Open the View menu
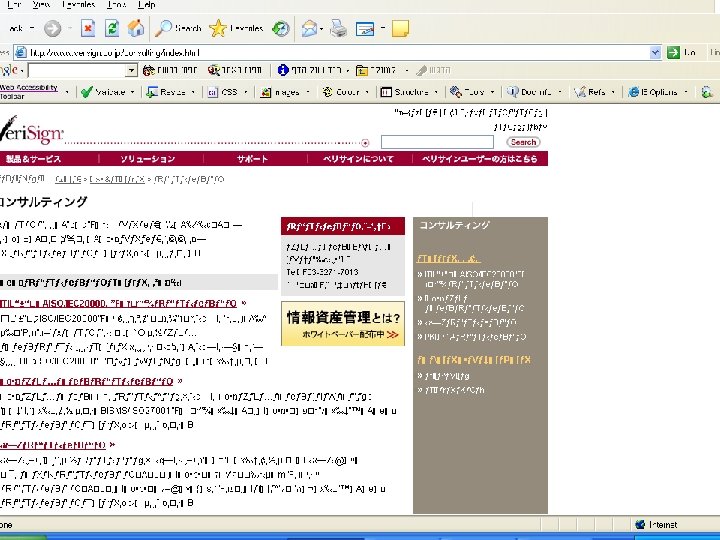720x540 pixels. [41, 5]
